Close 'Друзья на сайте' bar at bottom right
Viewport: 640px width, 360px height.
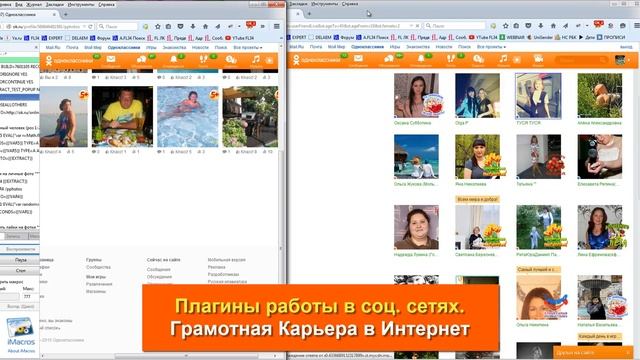(x=628, y=352)
